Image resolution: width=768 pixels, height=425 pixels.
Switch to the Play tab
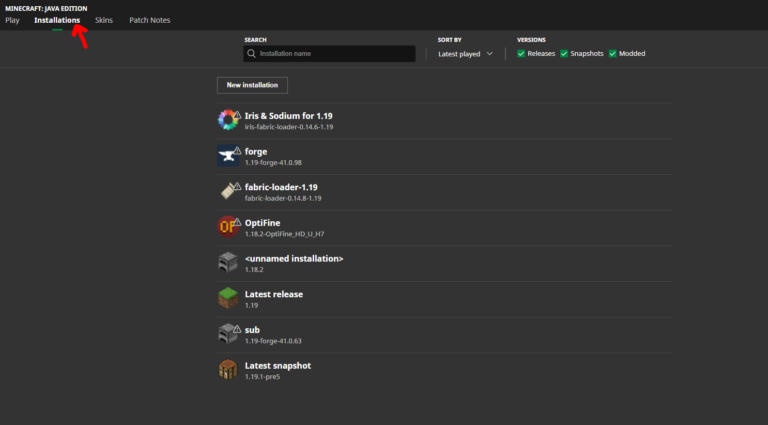click(x=12, y=20)
